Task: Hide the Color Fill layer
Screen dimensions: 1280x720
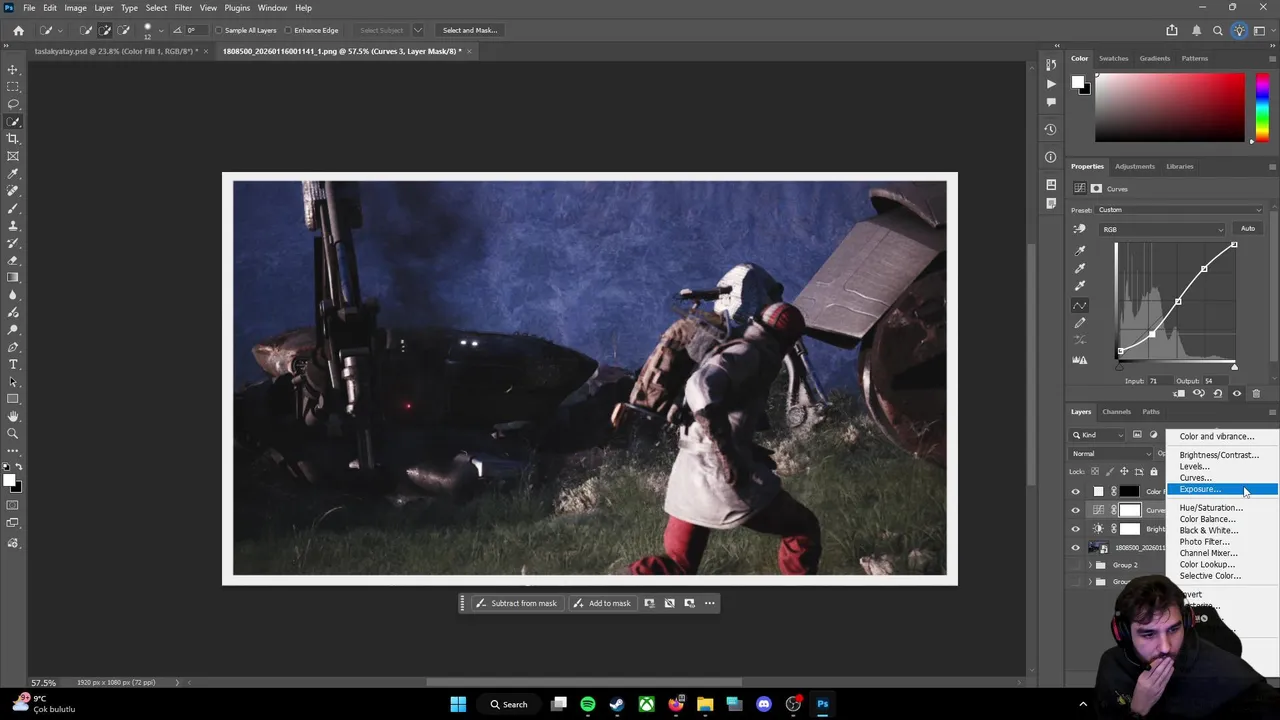Action: point(1076,491)
